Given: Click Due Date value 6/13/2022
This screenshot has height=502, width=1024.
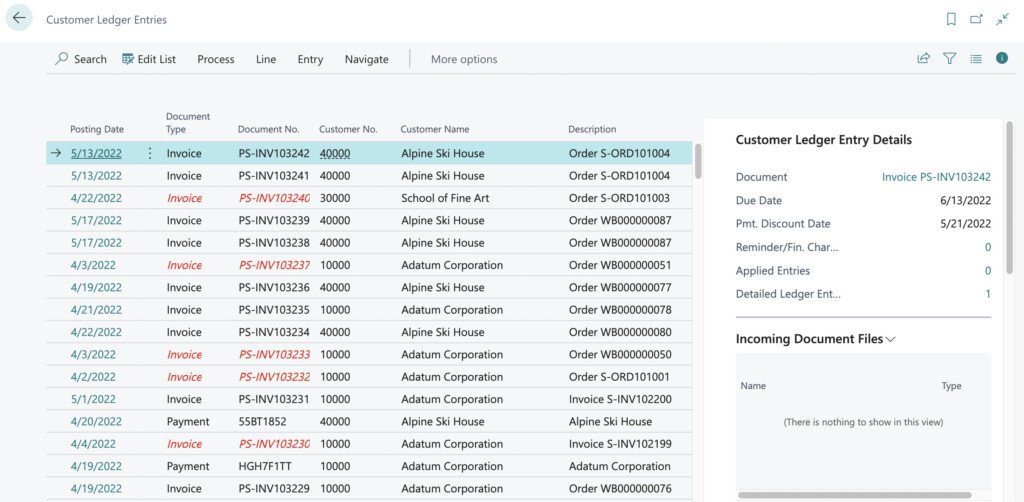Looking at the screenshot, I should [967, 200].
